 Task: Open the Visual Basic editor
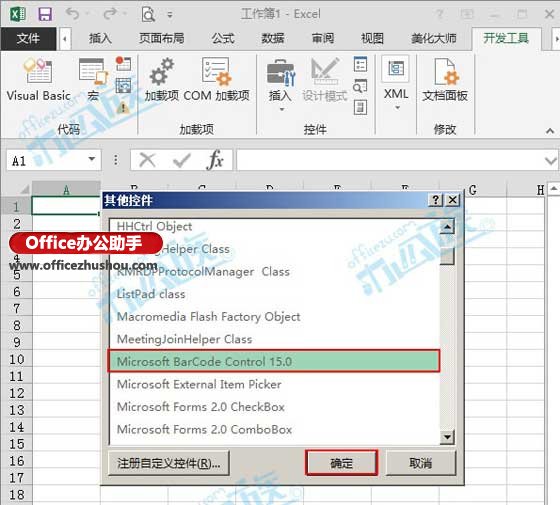(x=38, y=80)
